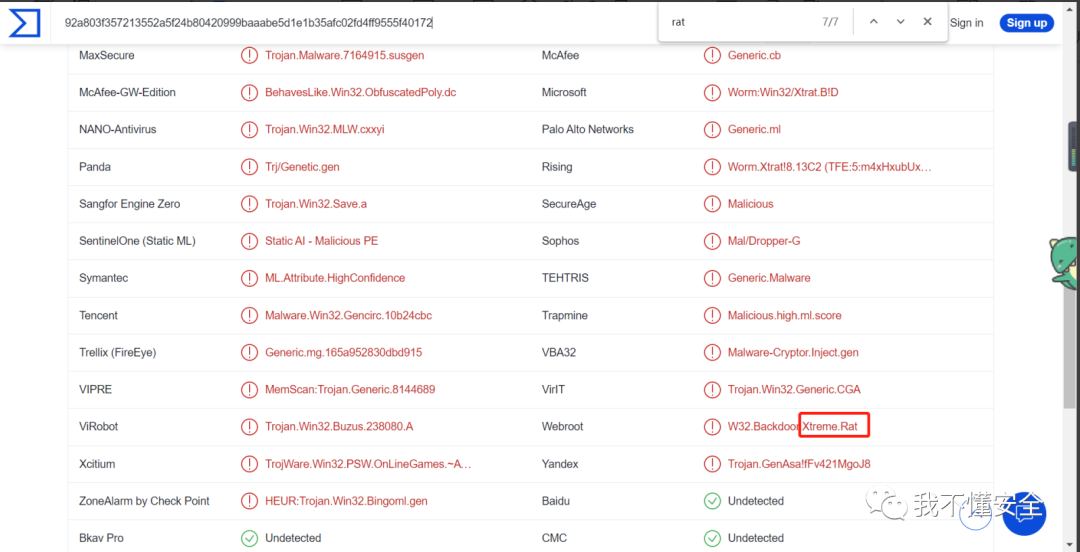This screenshot has width=1080, height=552.
Task: Click the ZoneAlarm alert icon
Action: [x=249, y=501]
